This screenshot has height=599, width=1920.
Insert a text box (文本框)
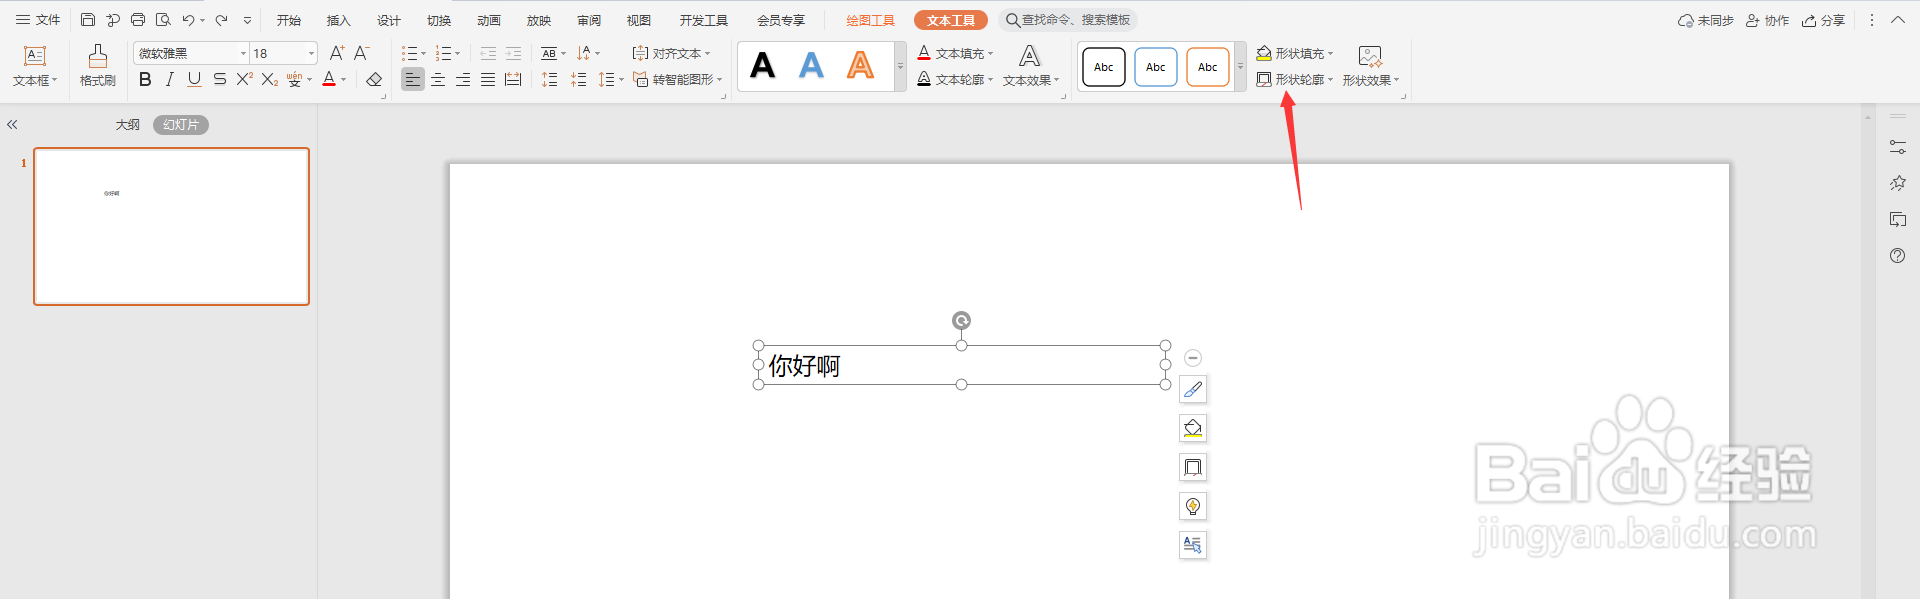(35, 66)
